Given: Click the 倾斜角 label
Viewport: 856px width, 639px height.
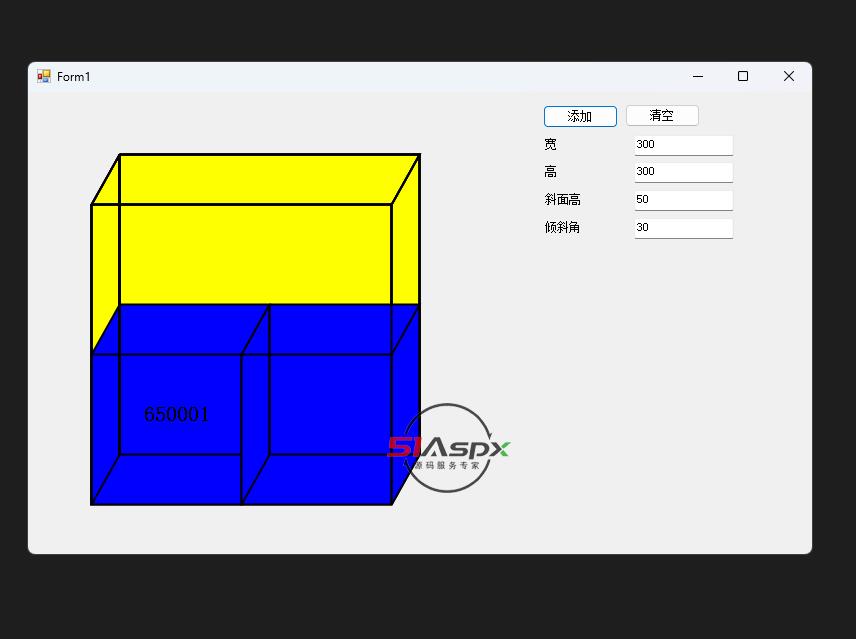Looking at the screenshot, I should tap(562, 228).
